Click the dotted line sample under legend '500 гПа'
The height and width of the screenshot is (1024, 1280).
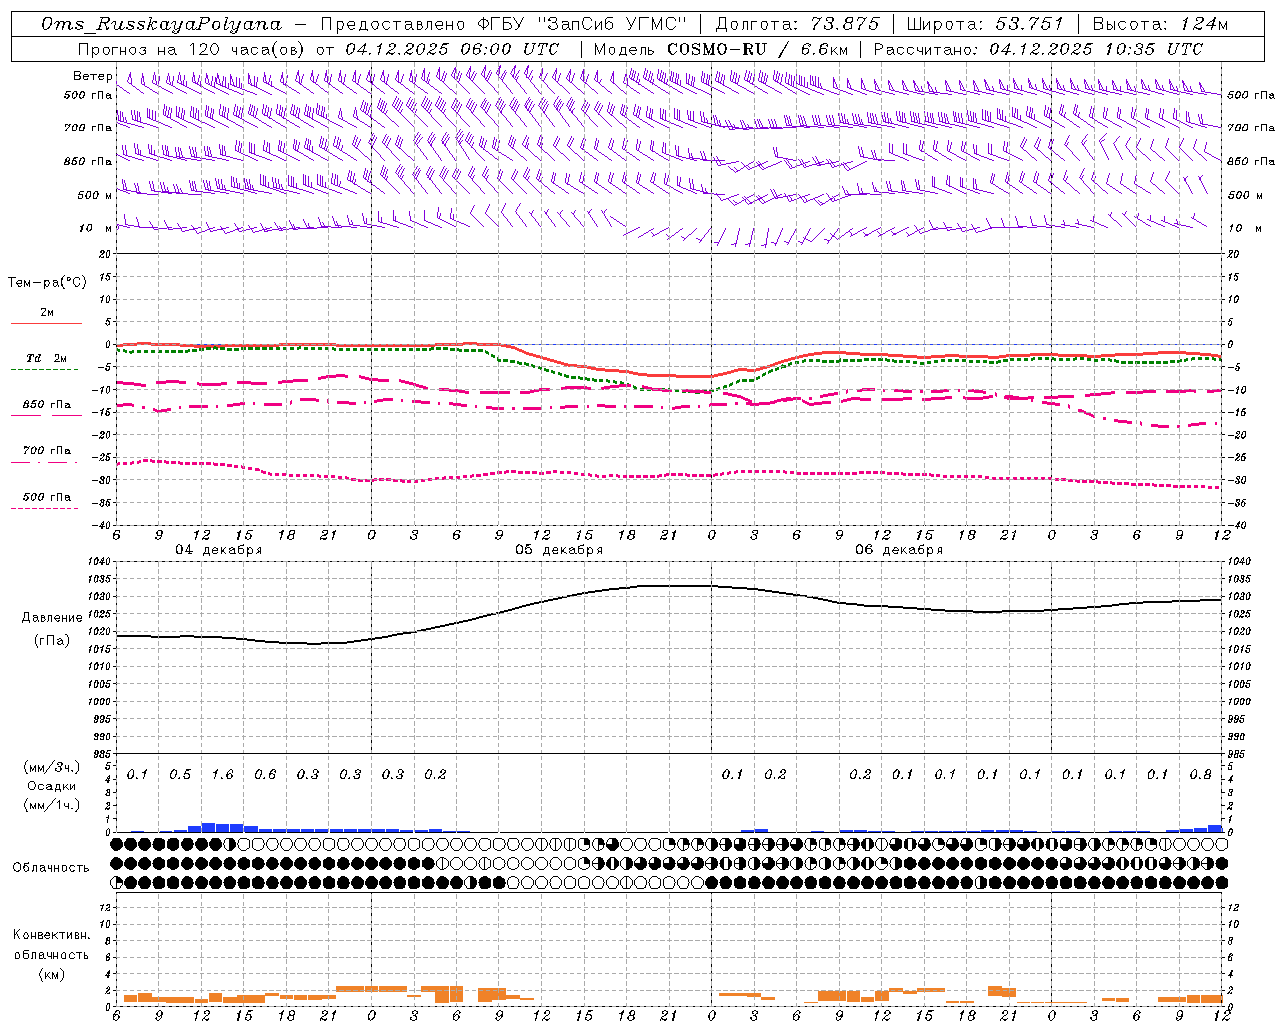[44, 509]
